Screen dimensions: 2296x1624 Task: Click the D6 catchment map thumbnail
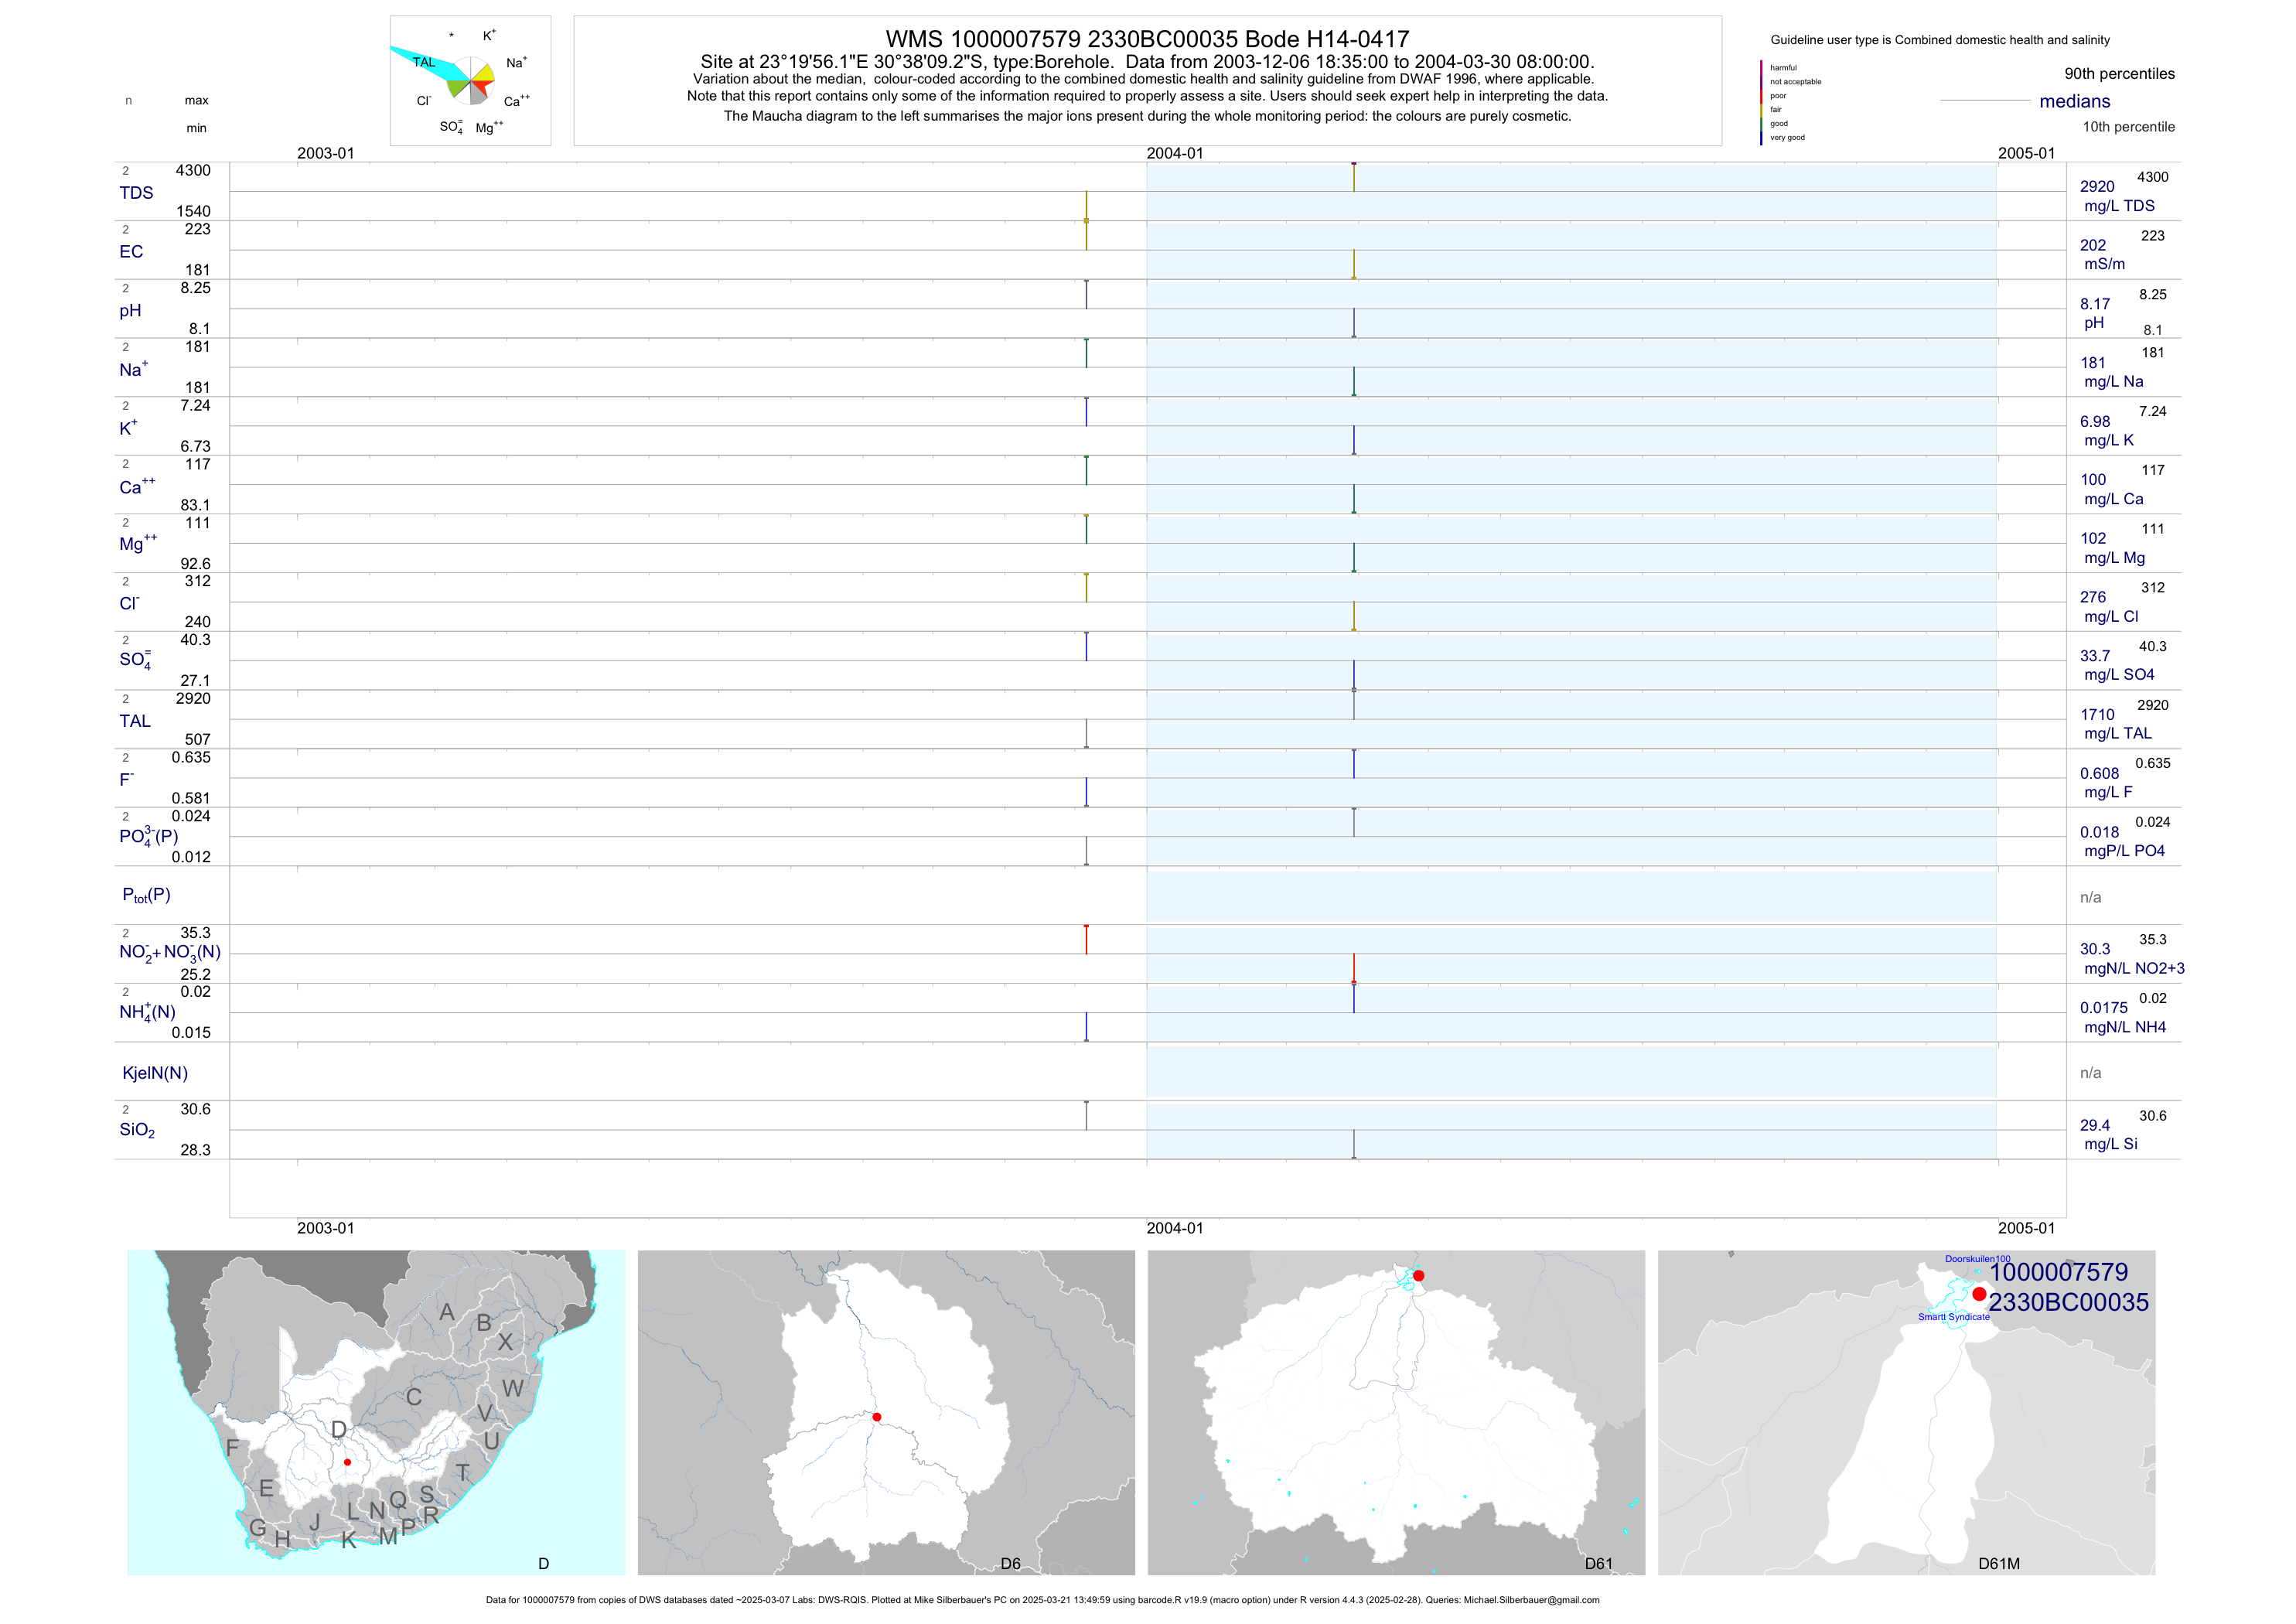pos(886,1412)
